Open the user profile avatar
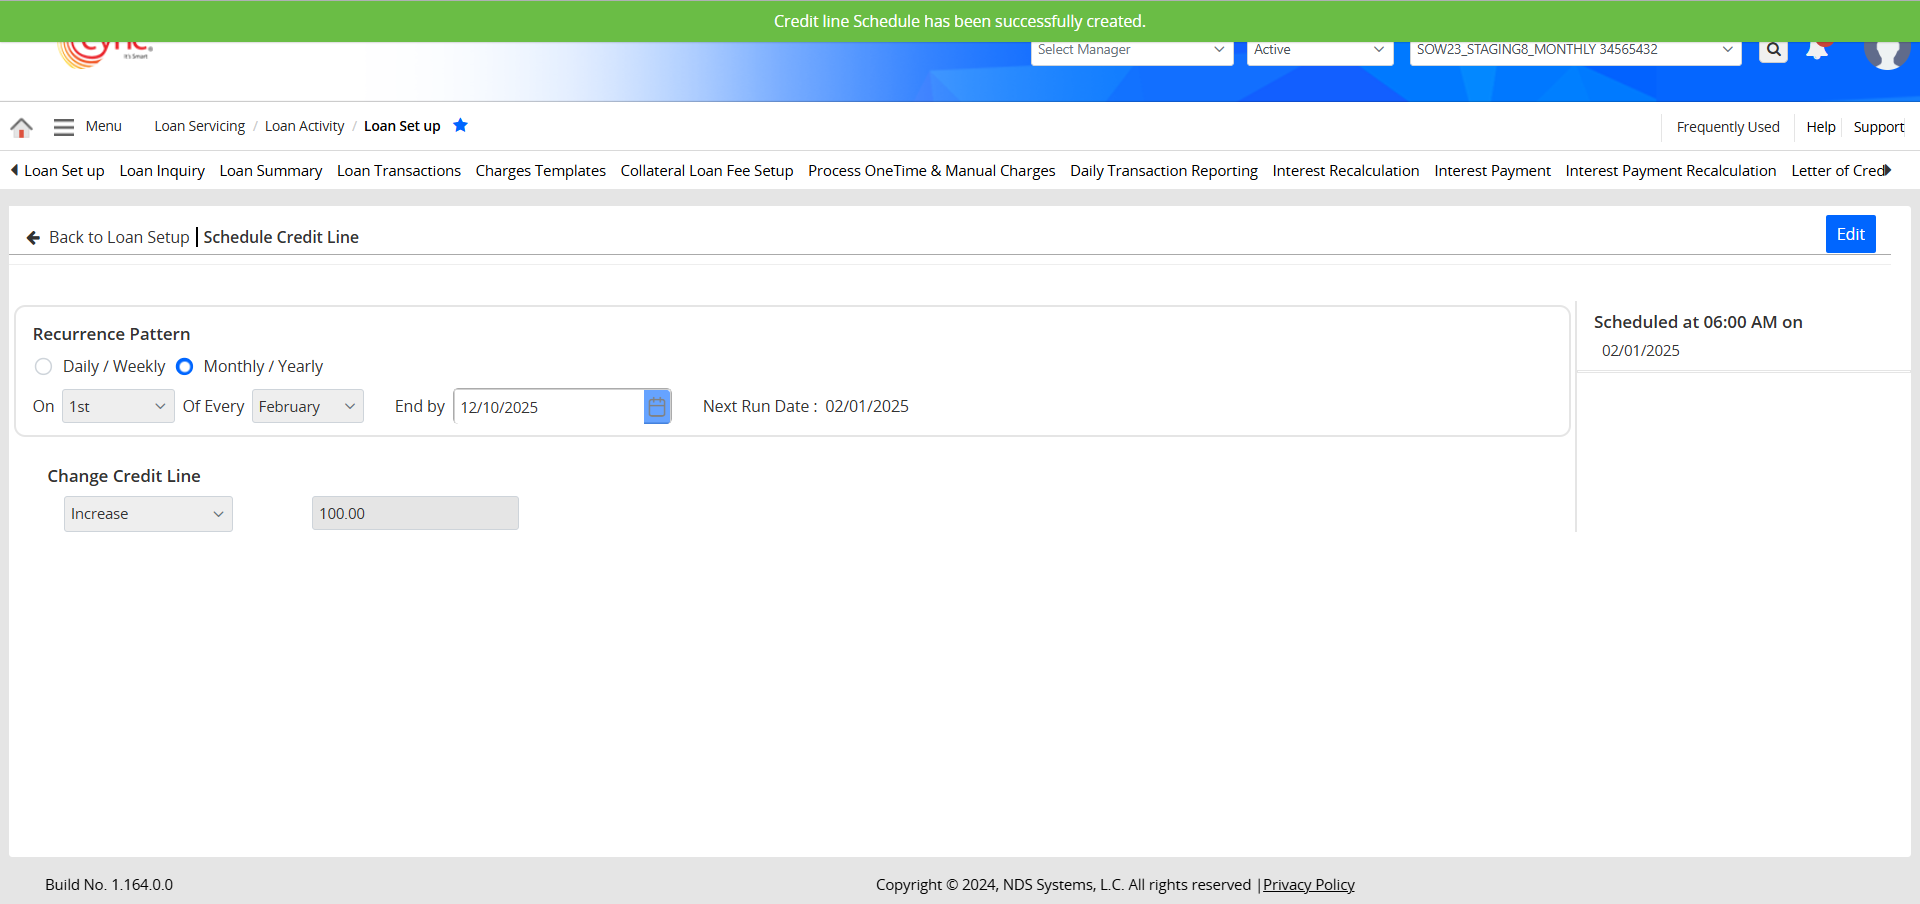The image size is (1920, 904). [x=1886, y=52]
